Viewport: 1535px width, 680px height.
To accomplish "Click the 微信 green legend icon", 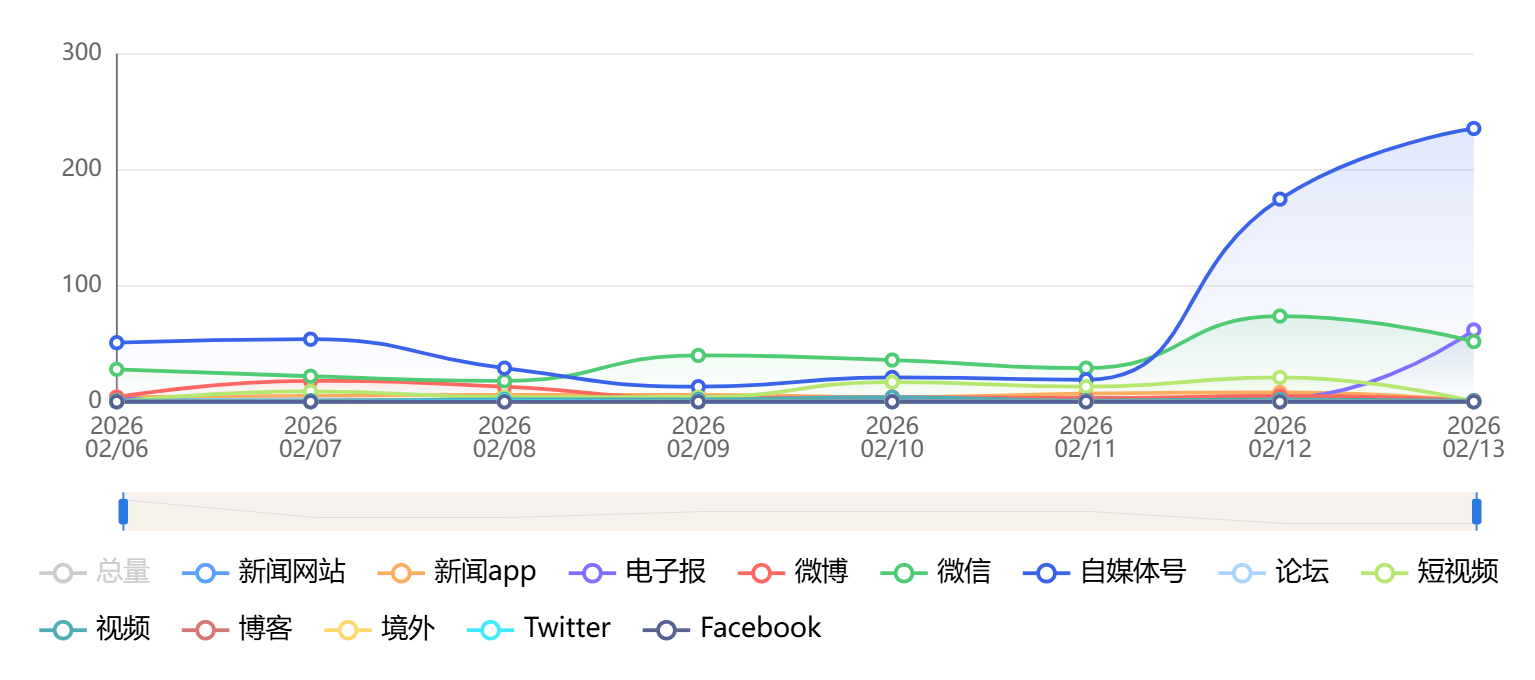I will 903,573.
